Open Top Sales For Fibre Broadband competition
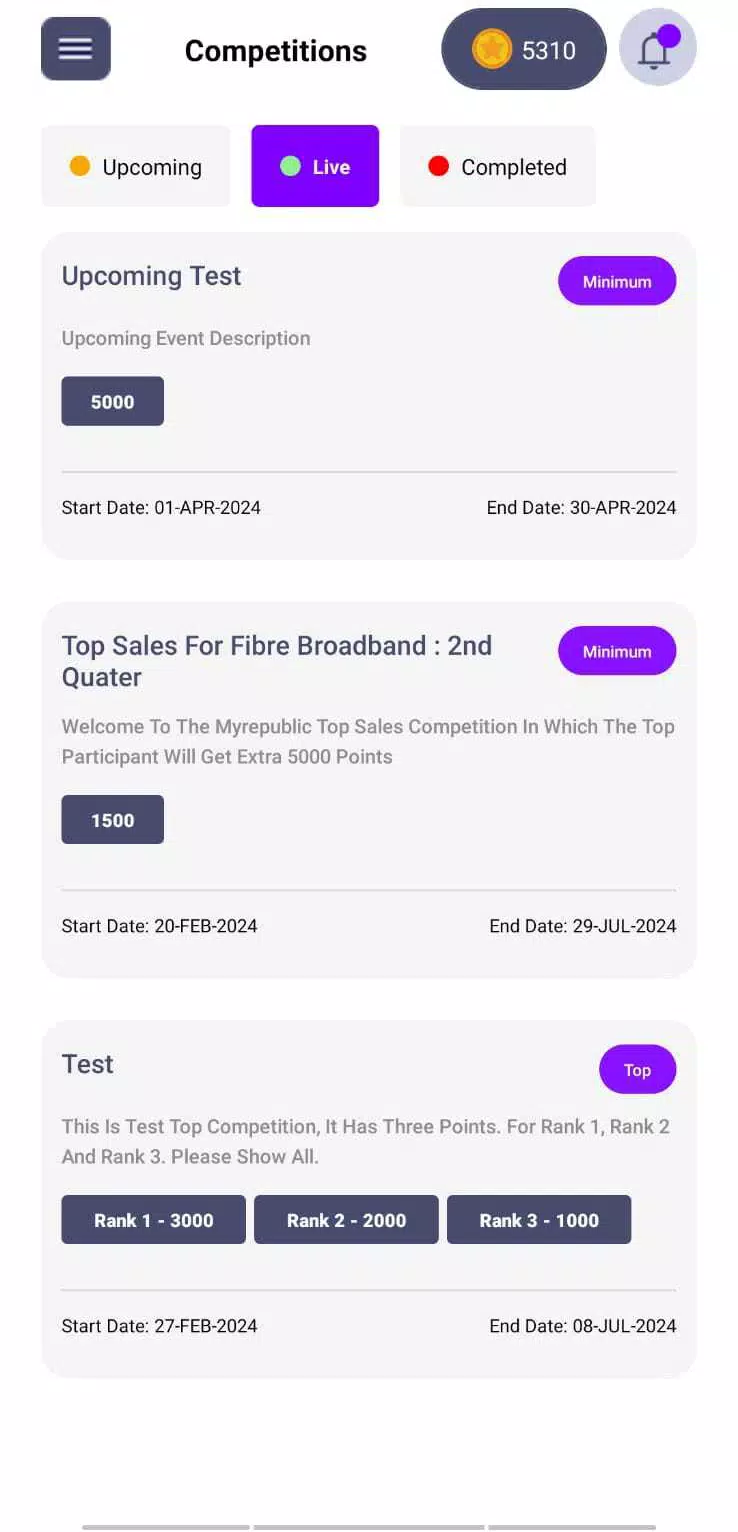 coord(276,660)
